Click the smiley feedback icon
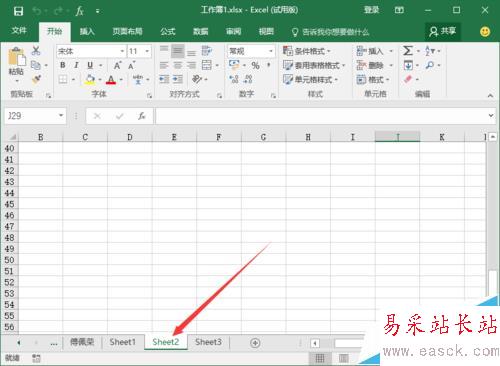 pos(485,32)
